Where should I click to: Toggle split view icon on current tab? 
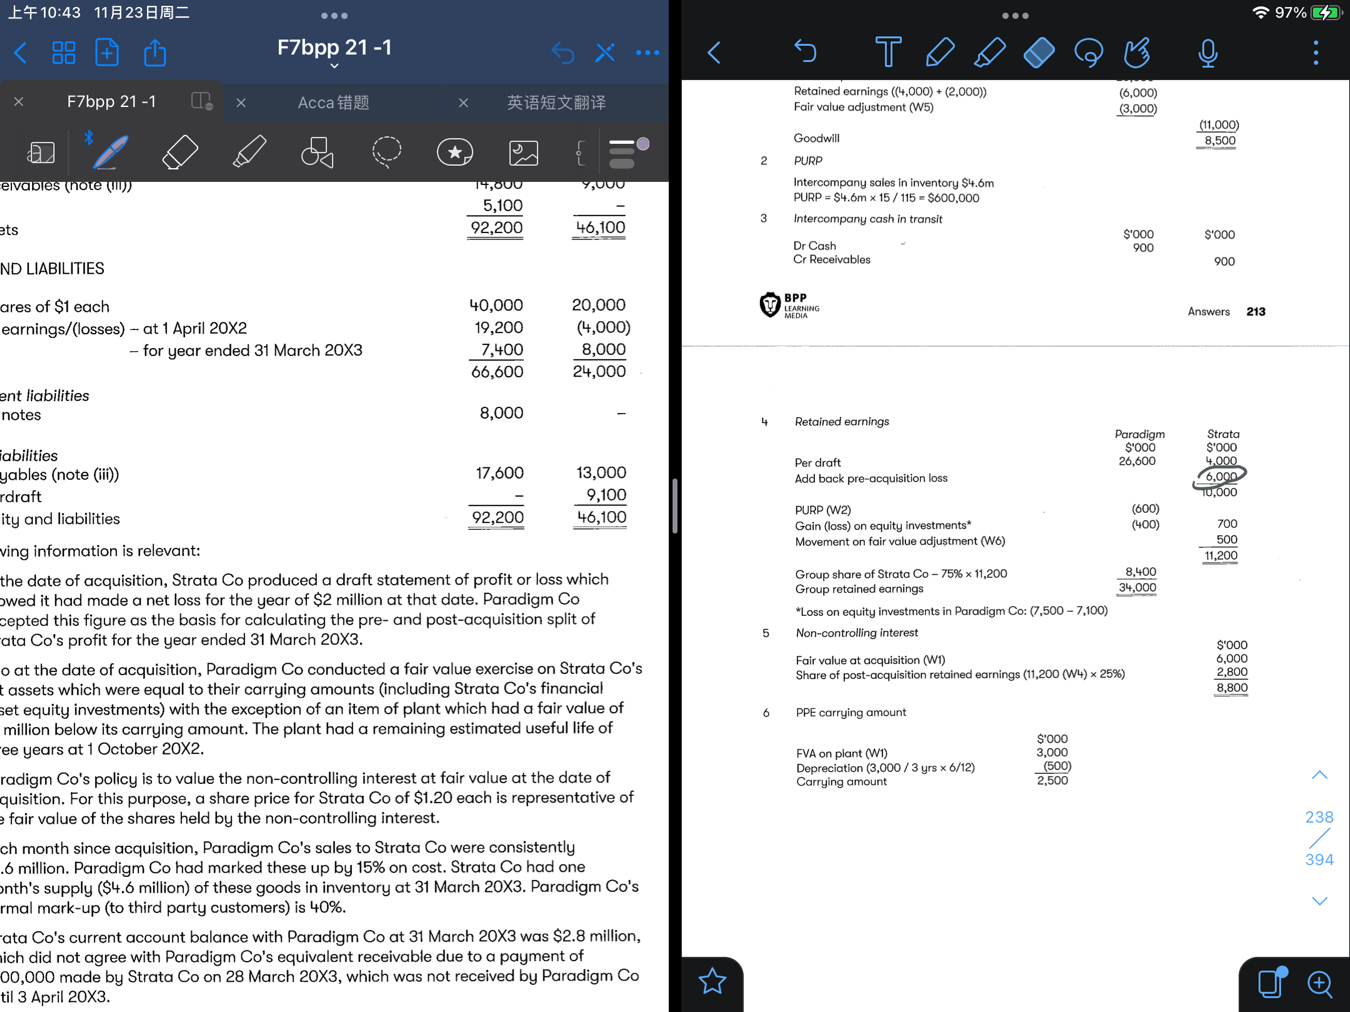point(202,101)
